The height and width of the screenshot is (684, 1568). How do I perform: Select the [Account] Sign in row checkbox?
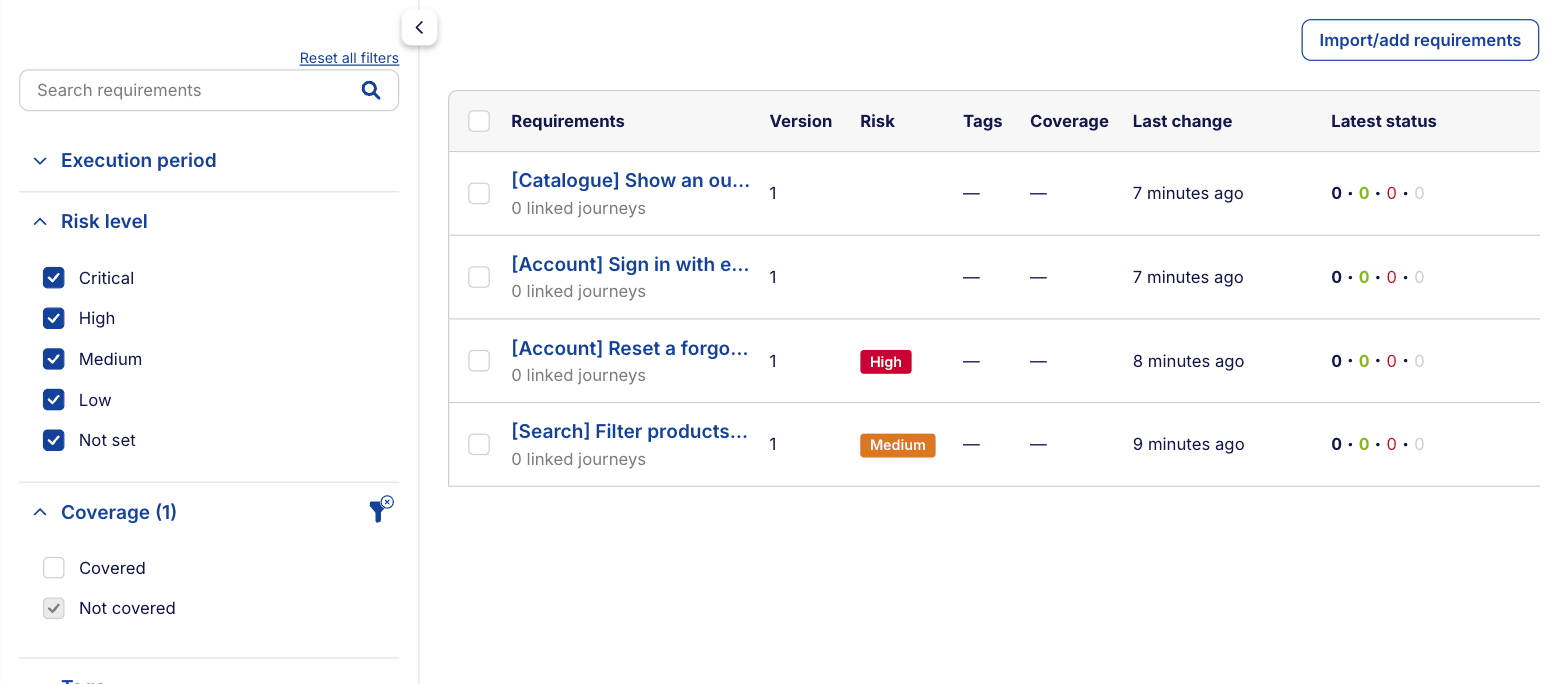pos(479,277)
